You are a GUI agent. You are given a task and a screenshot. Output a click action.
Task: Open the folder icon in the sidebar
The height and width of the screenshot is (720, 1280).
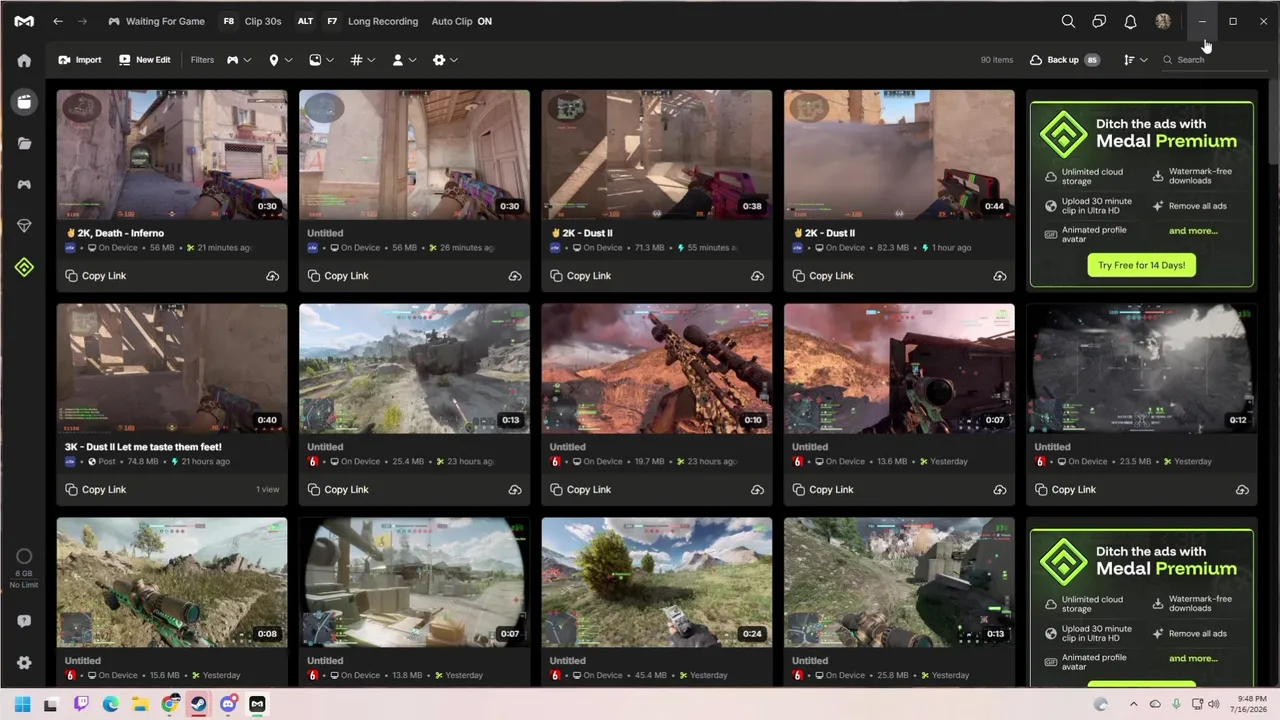pos(24,143)
